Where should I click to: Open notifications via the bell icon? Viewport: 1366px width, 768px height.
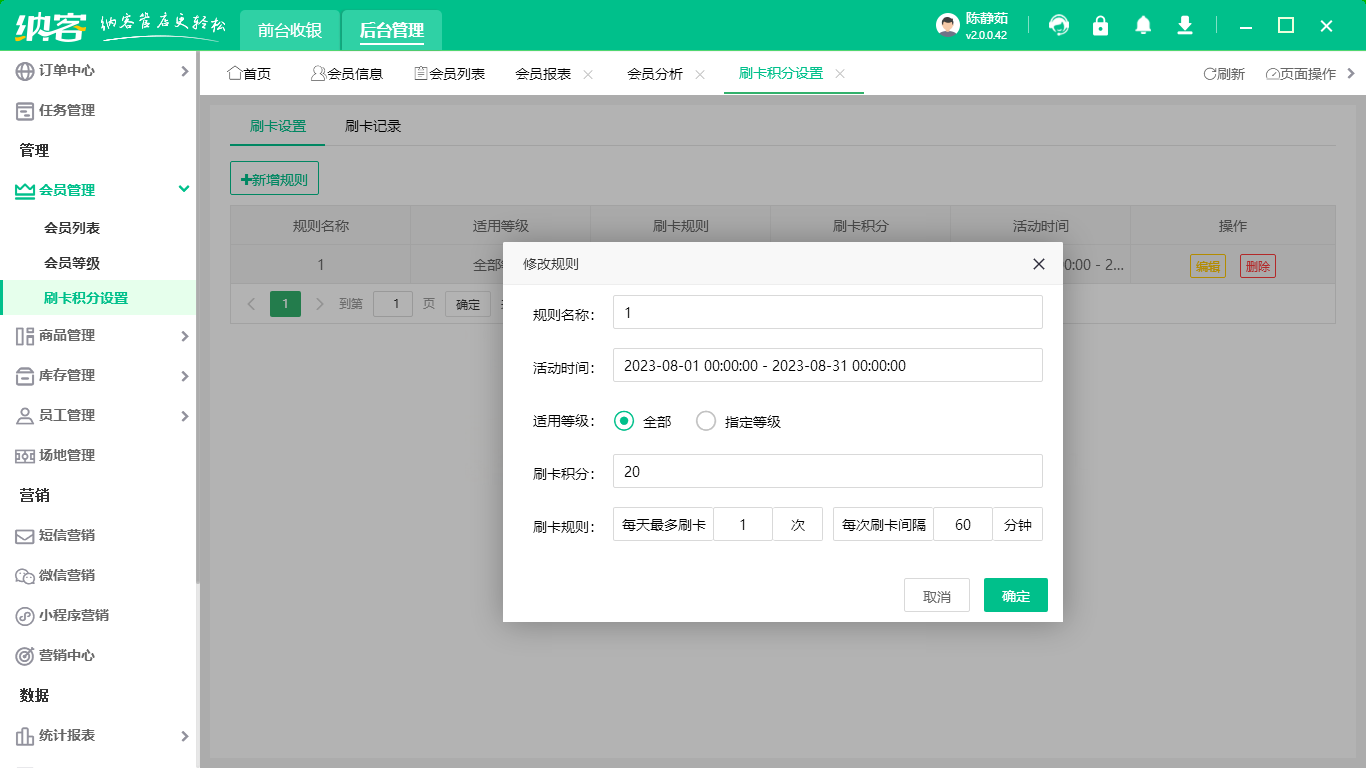point(1142,25)
